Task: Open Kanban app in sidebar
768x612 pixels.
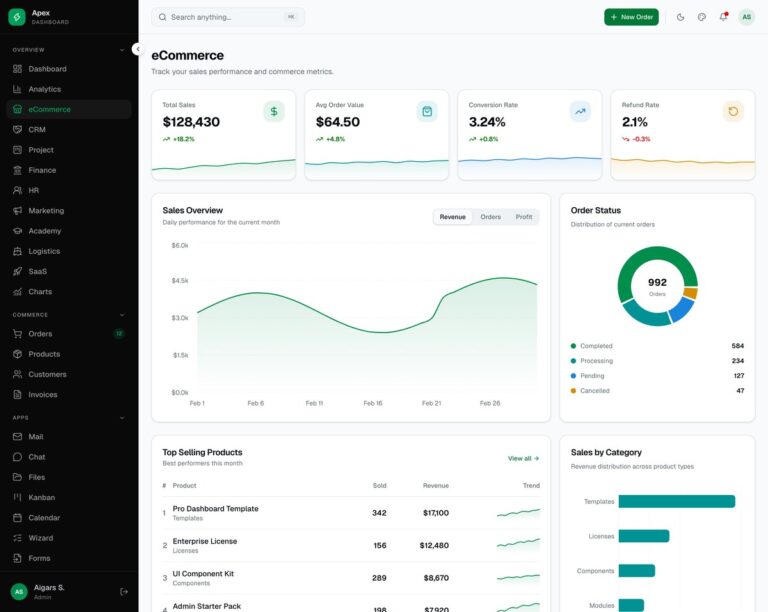Action: (69, 497)
